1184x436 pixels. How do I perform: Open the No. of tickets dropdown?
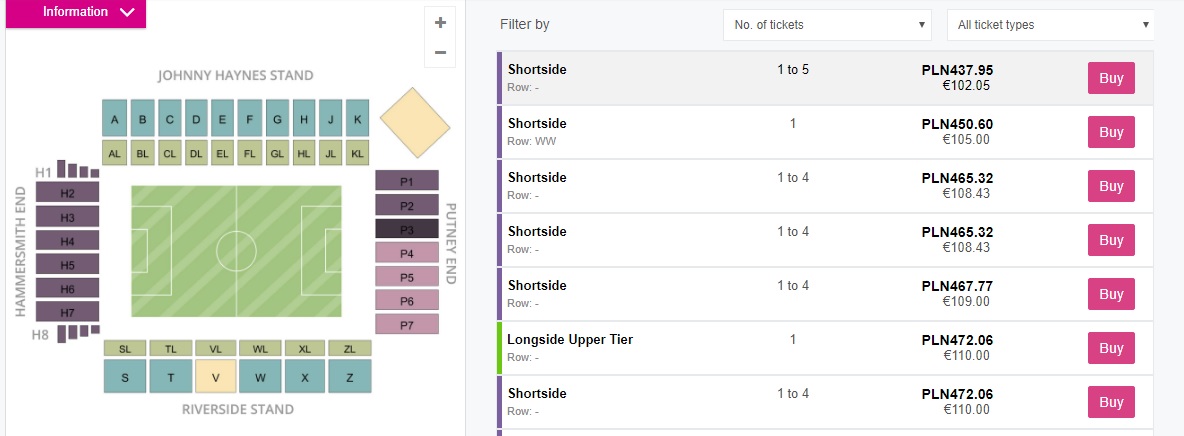tap(830, 25)
